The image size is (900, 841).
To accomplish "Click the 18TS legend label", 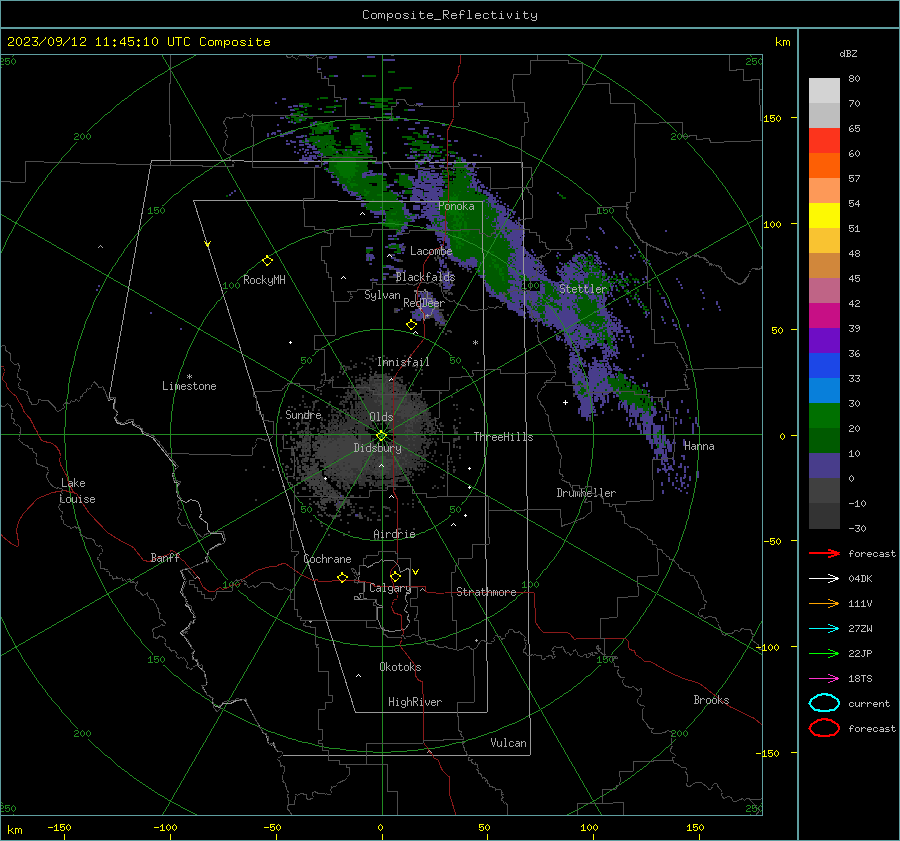I will click(860, 679).
